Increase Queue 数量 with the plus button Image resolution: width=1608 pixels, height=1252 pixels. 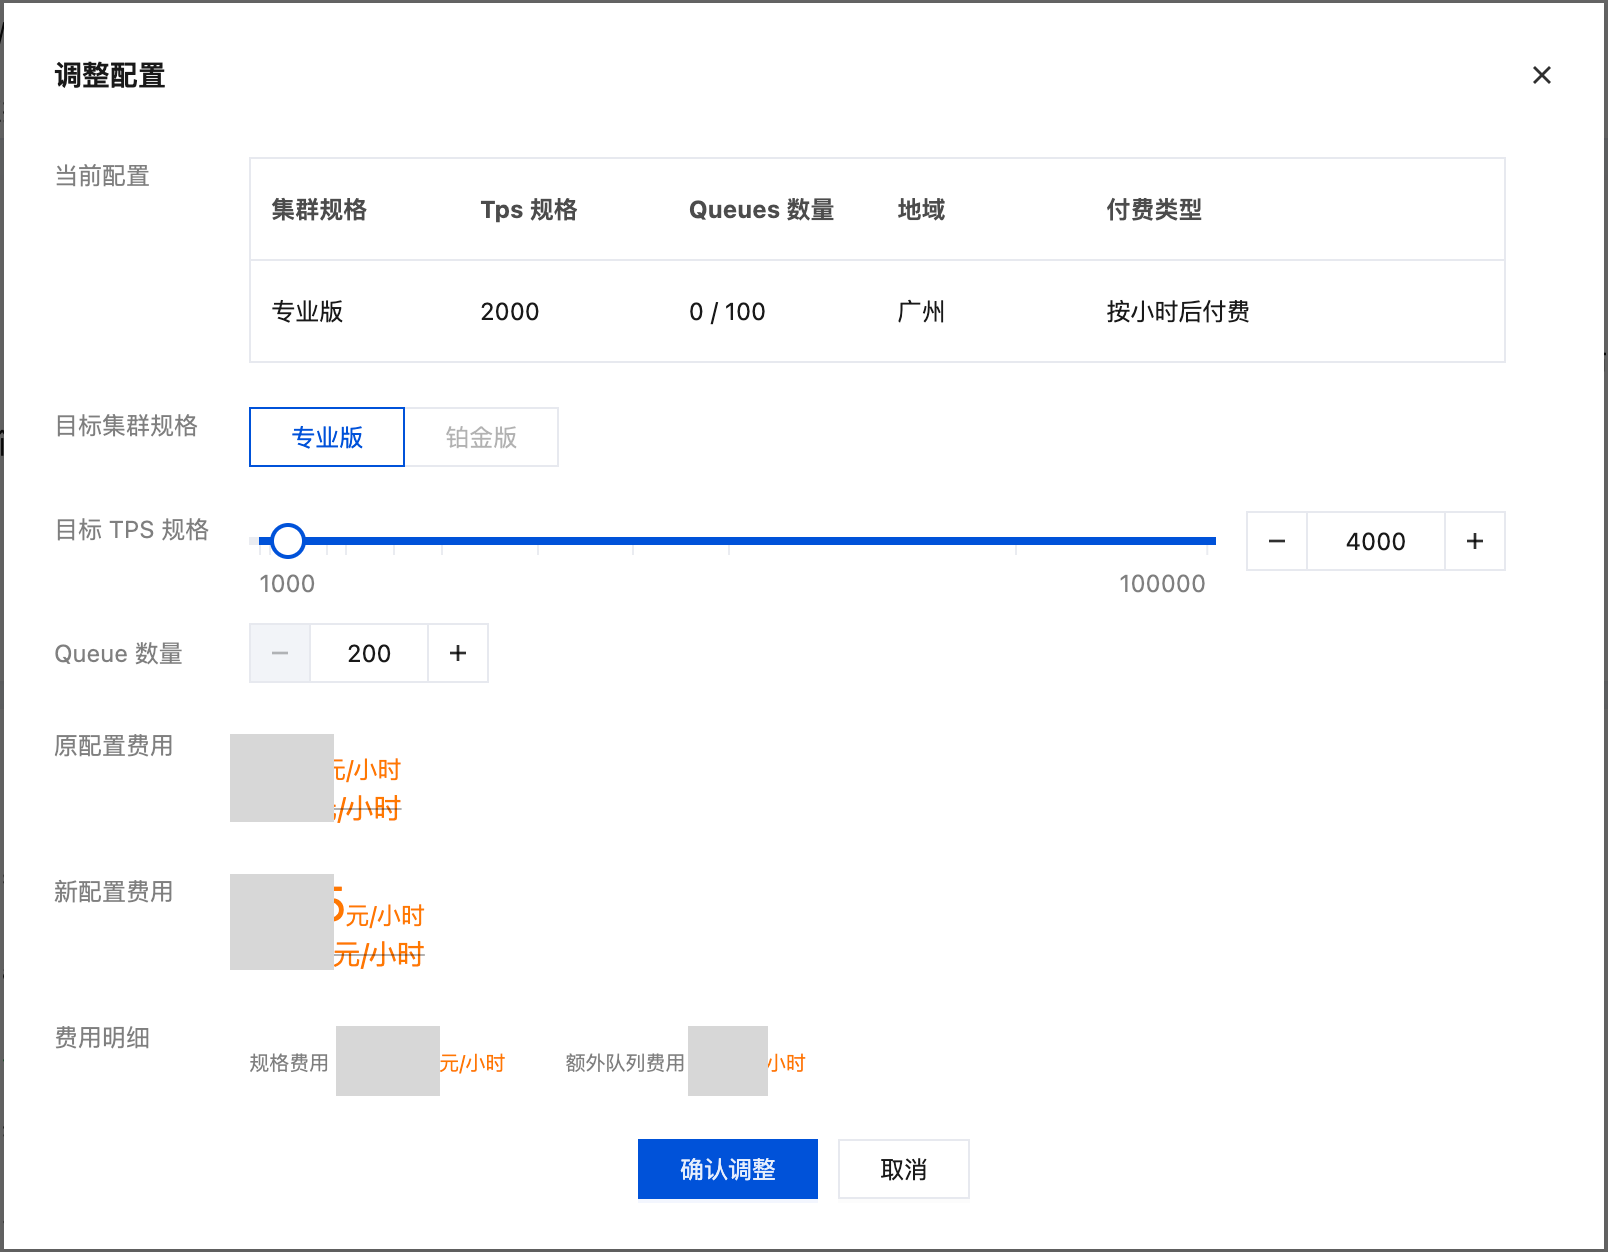[458, 653]
